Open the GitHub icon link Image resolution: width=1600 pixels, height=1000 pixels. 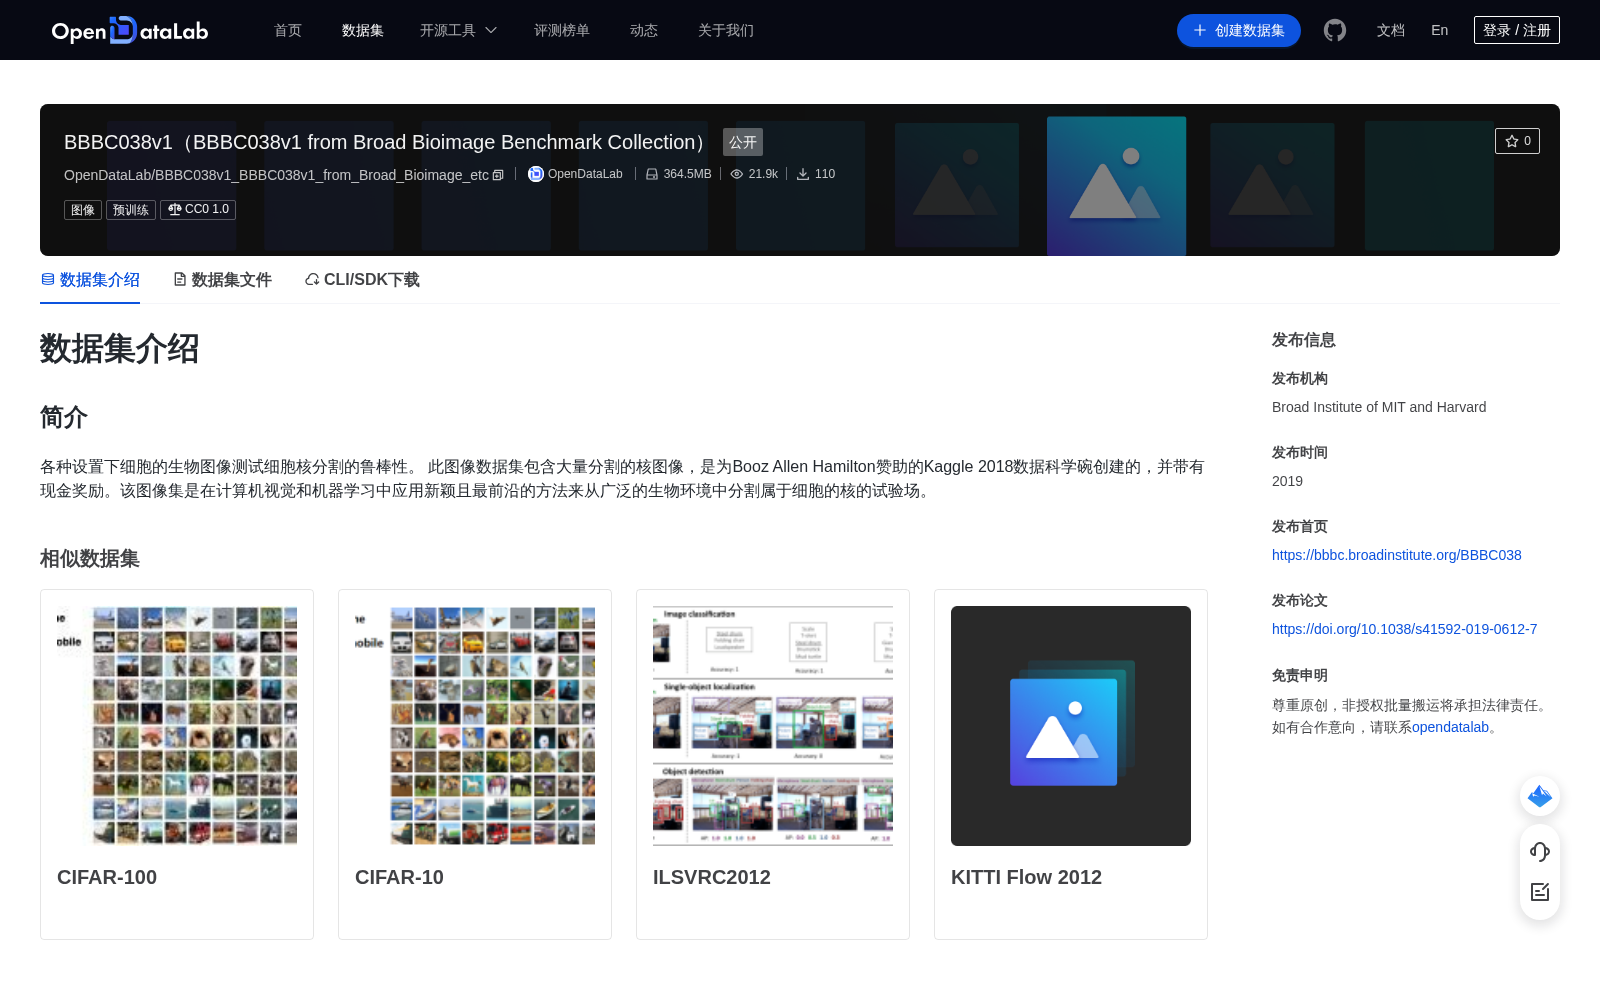[1335, 30]
